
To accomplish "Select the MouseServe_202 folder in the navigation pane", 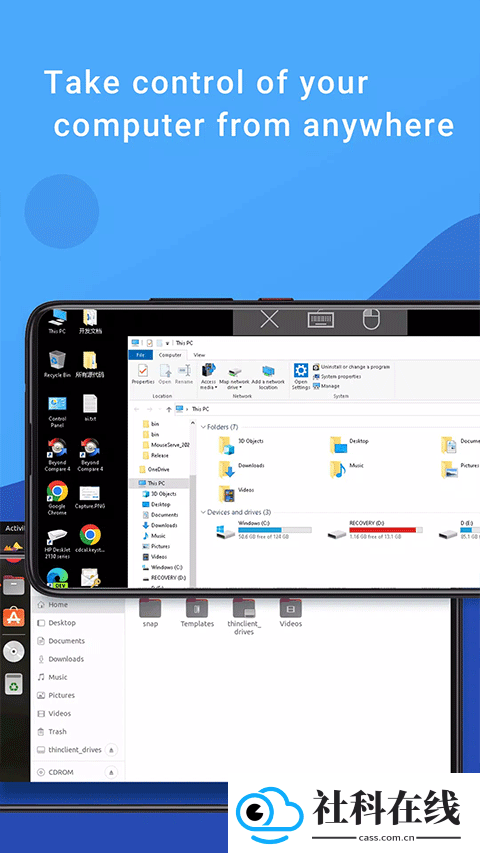I will click(x=165, y=444).
